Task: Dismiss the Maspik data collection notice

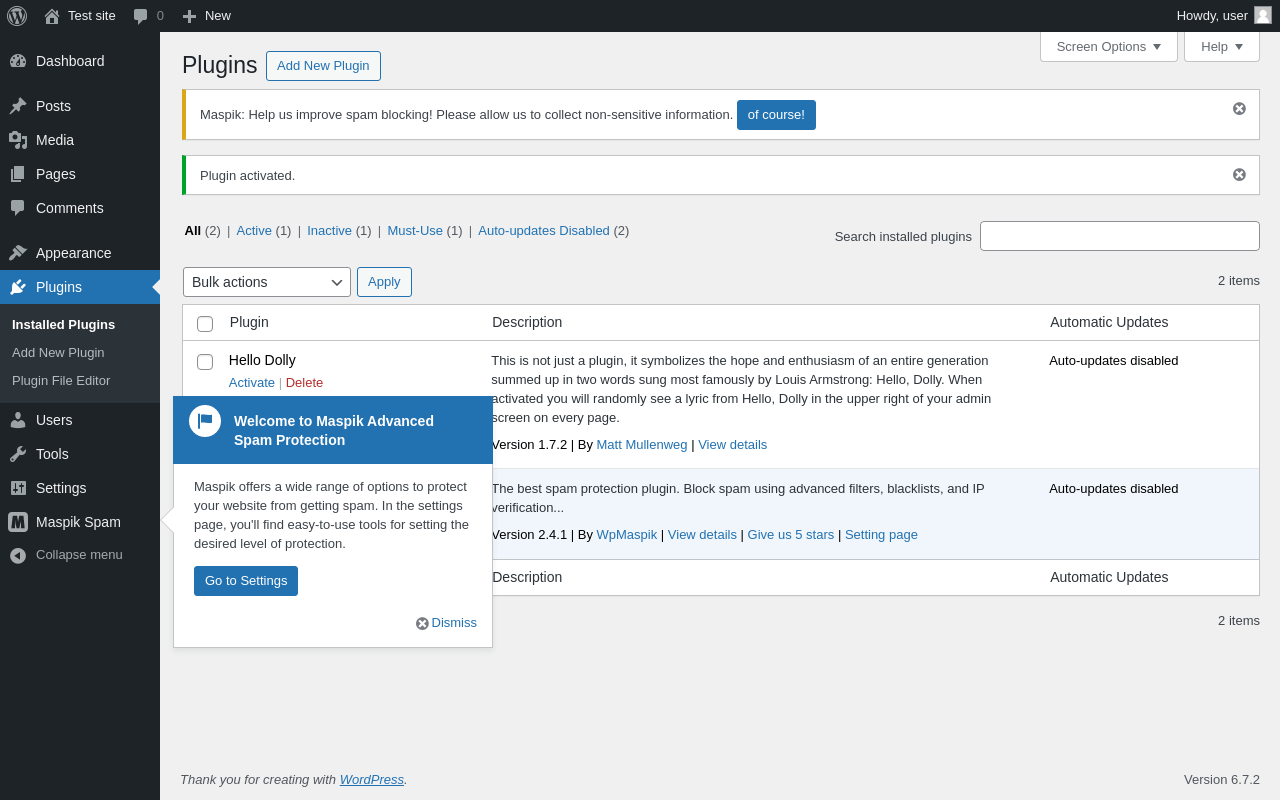Action: (1239, 108)
